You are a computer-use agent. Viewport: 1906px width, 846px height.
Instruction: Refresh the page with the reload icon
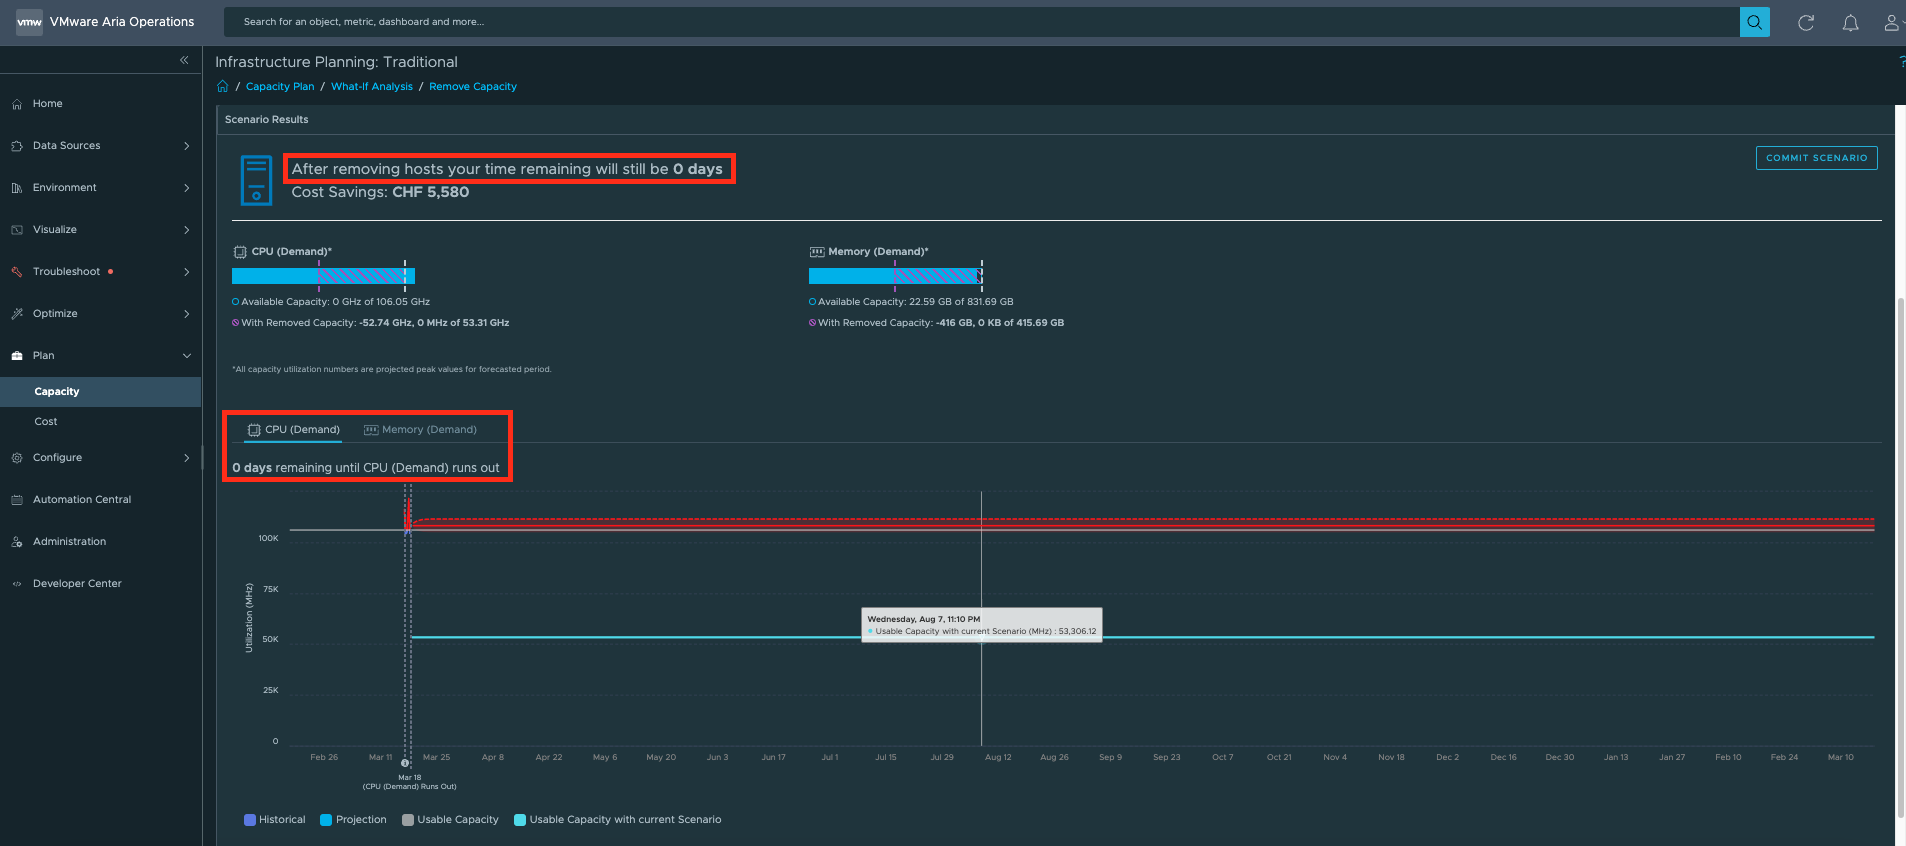click(1806, 23)
